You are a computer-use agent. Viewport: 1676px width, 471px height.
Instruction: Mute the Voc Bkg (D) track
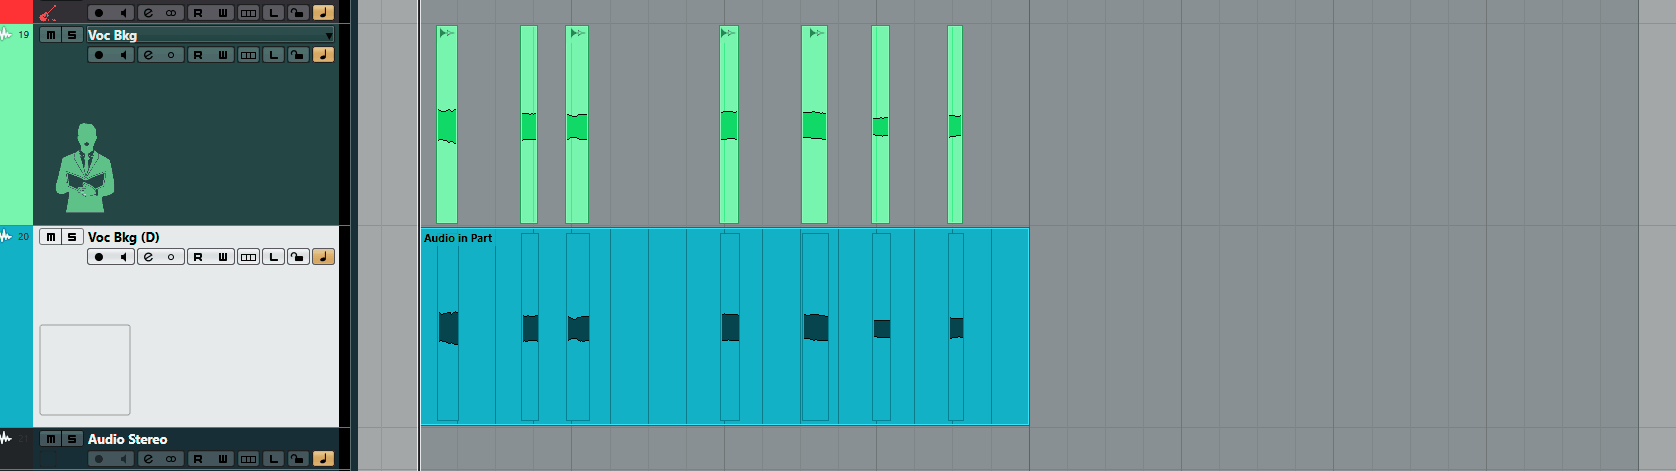pyautogui.click(x=51, y=237)
